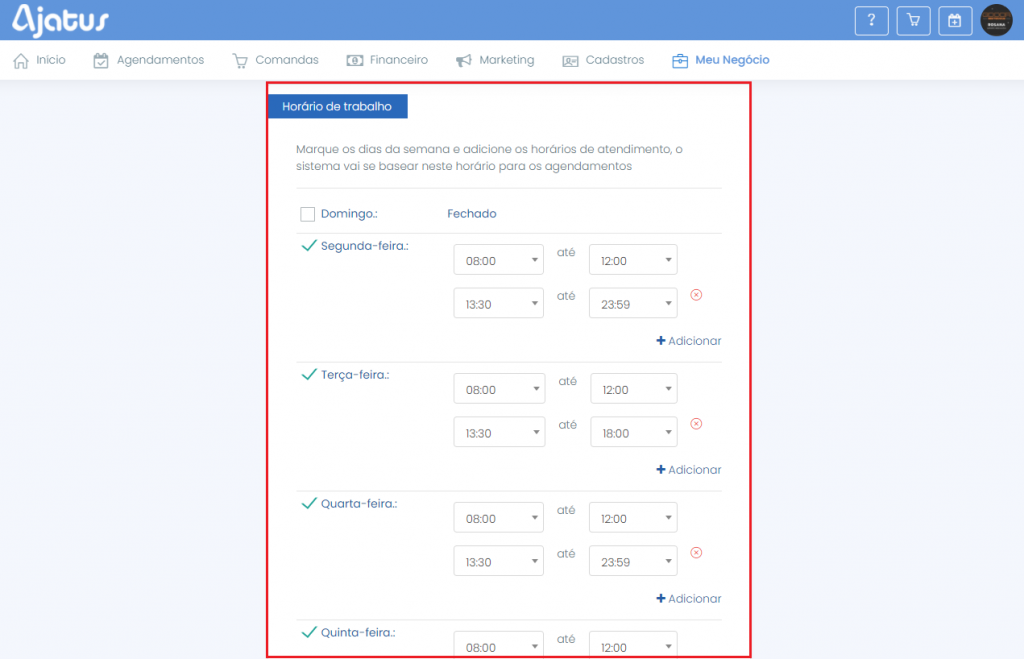Screen dimensions: 1024x659
Task: Add a time slot to Segunda-feira
Action: click(688, 341)
